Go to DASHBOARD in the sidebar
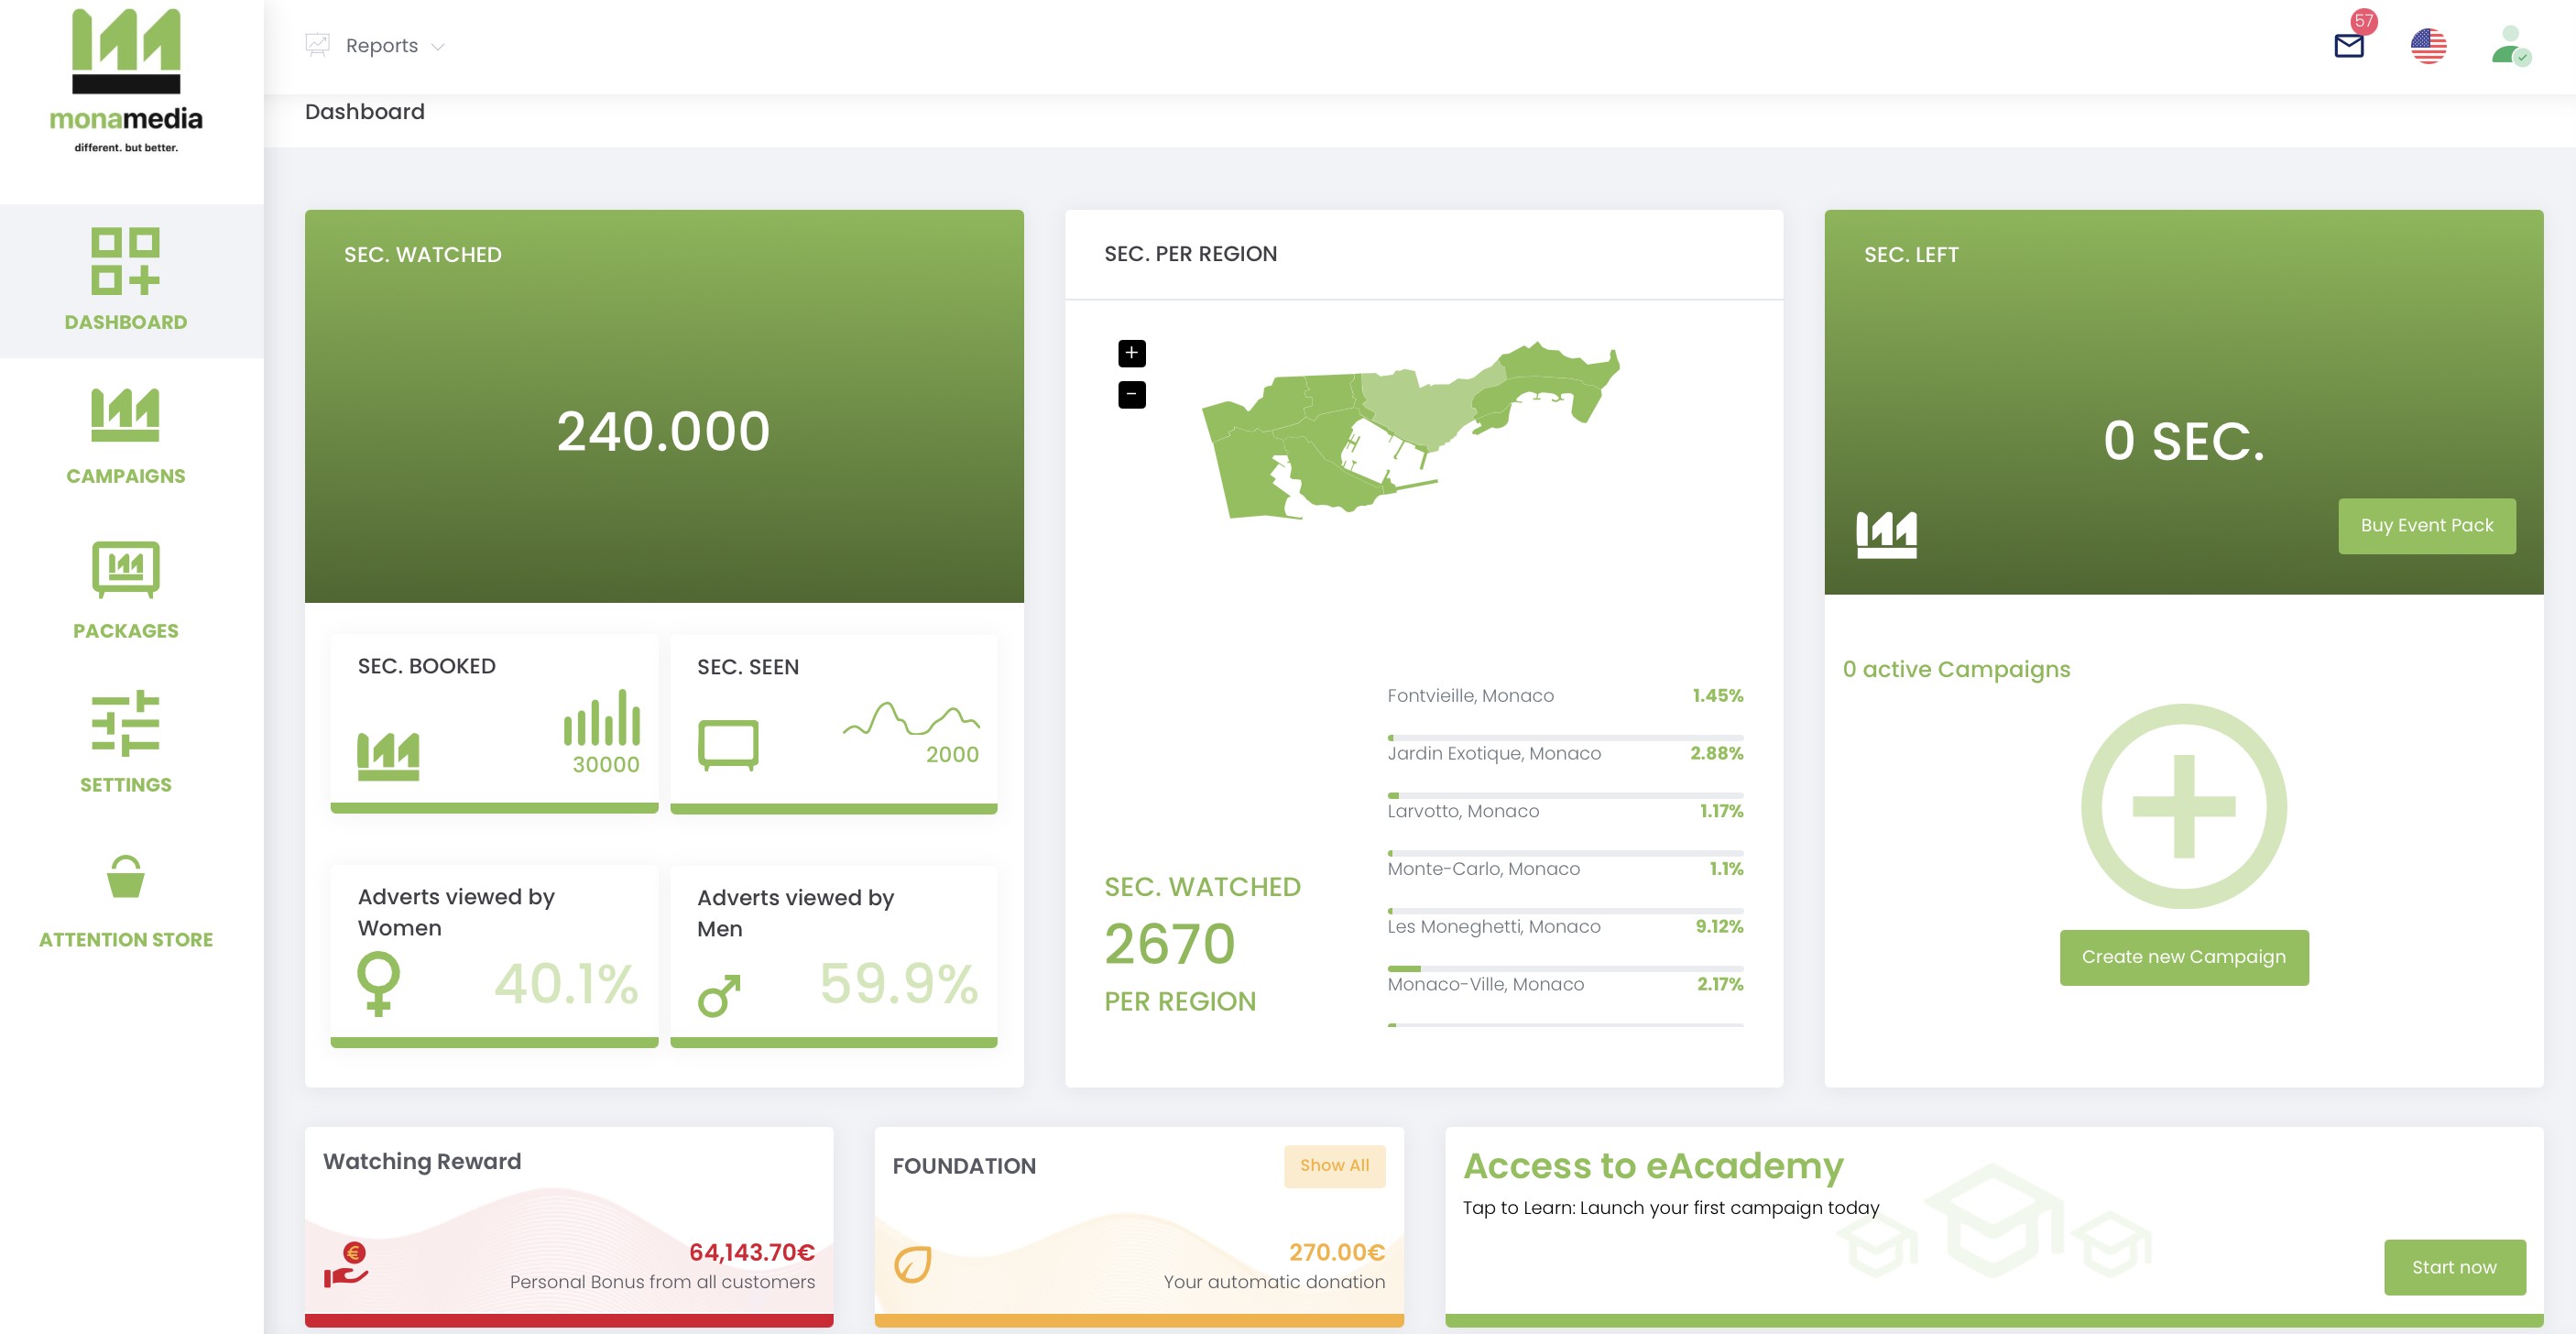Image resolution: width=2576 pixels, height=1334 pixels. click(126, 322)
